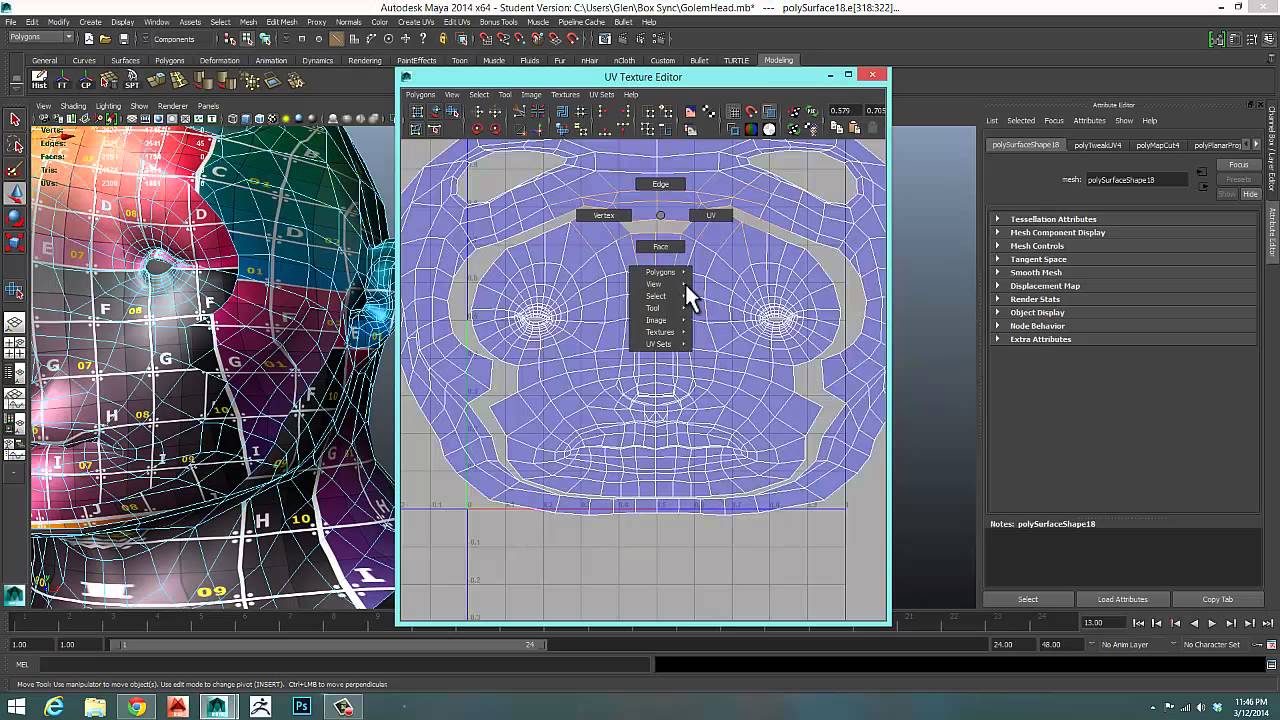This screenshot has width=1280, height=720.
Task: Select the arrow Select tool in the toolbox
Action: (x=14, y=120)
